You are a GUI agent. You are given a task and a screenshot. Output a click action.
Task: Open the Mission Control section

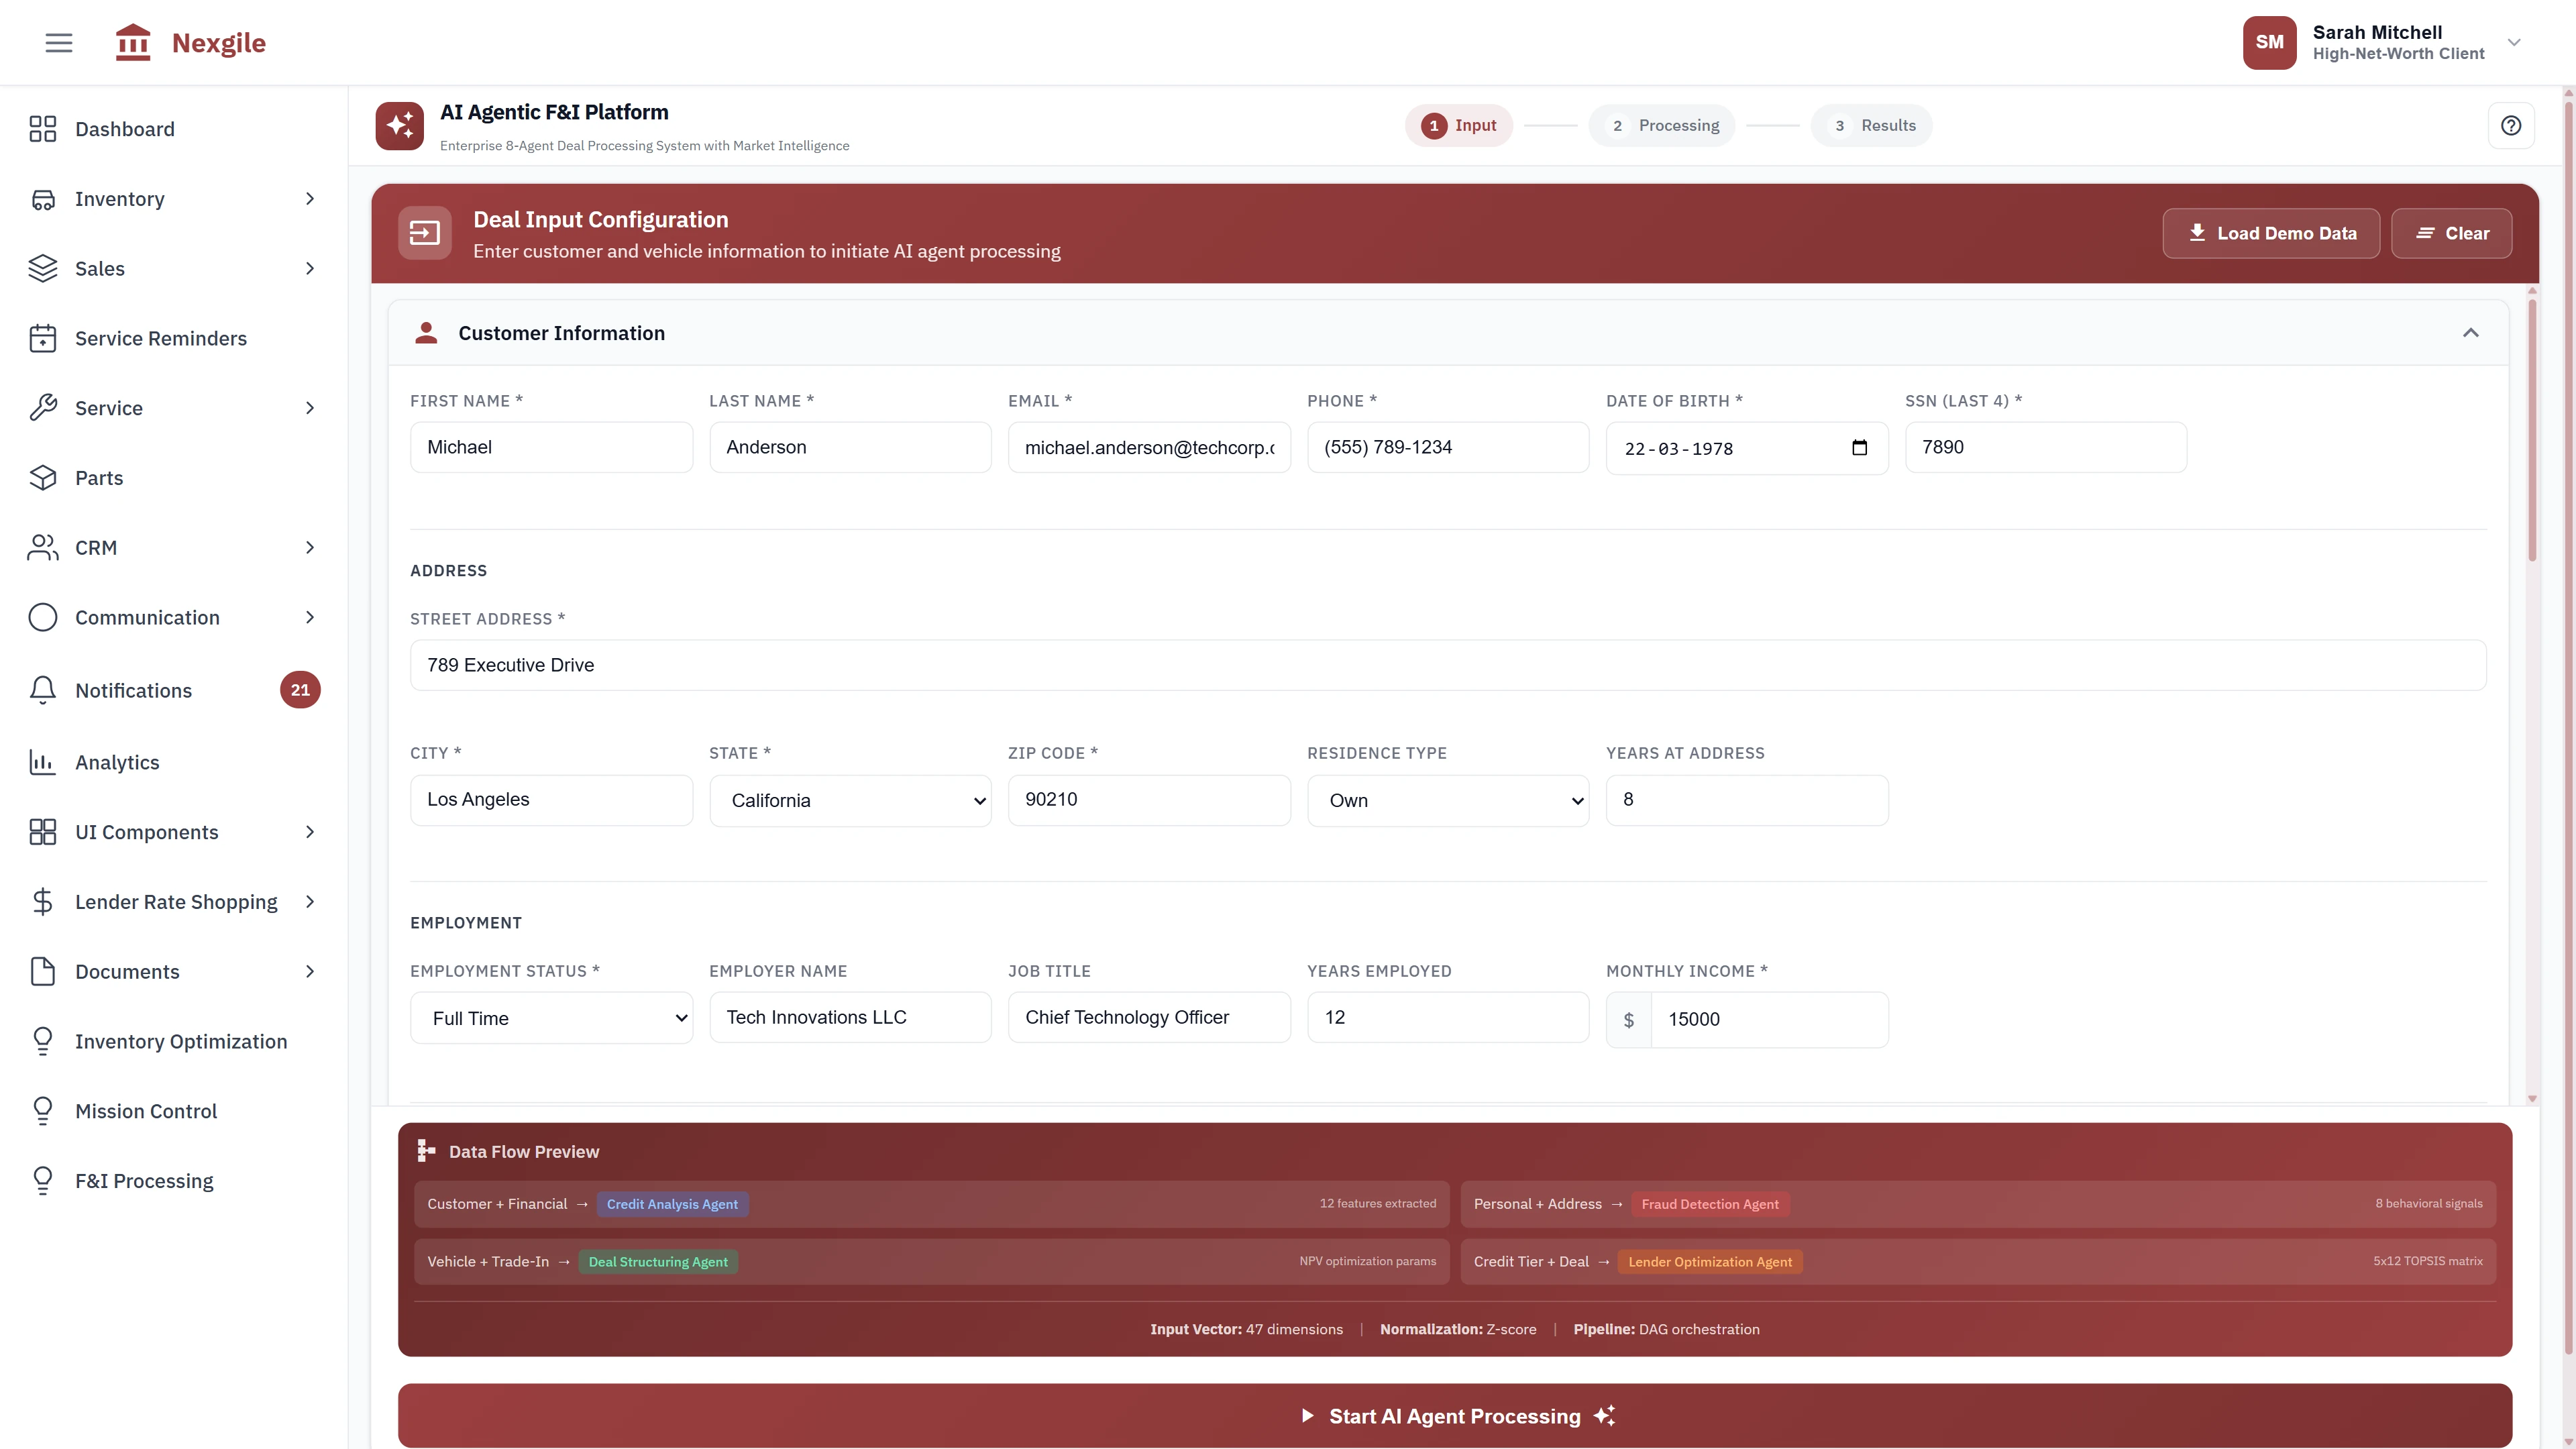146,1111
